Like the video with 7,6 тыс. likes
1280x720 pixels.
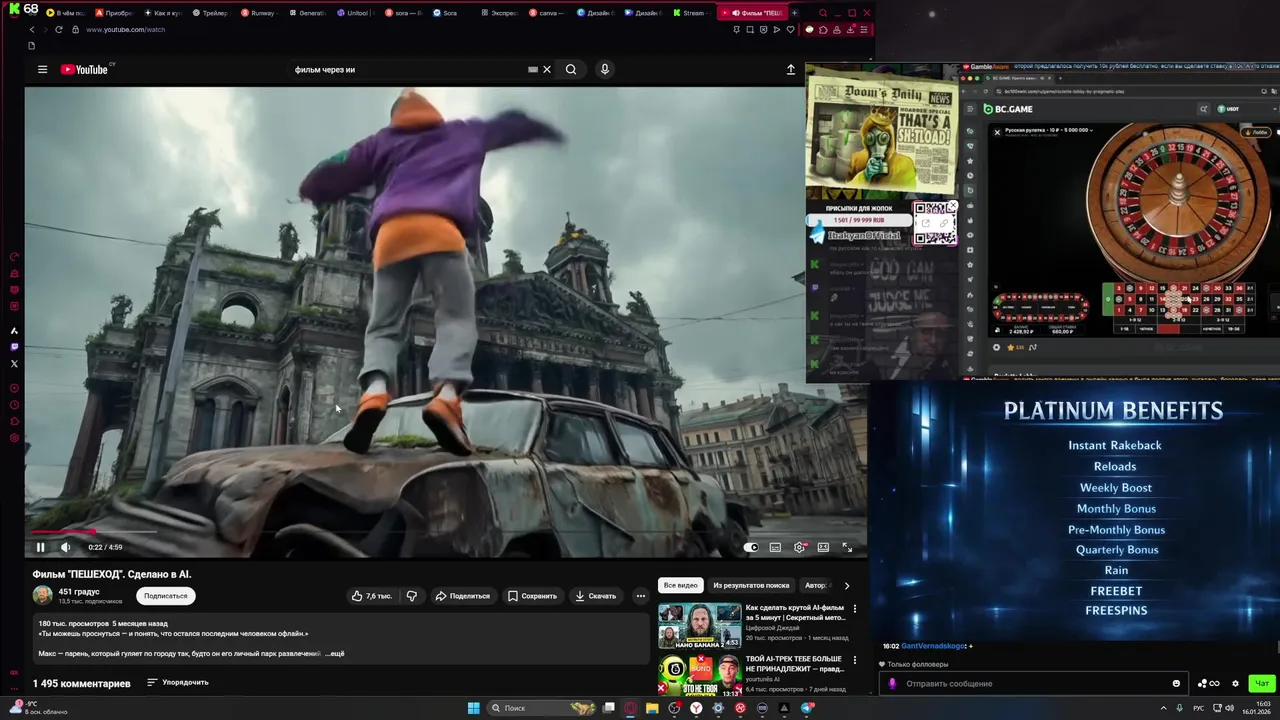coord(371,596)
